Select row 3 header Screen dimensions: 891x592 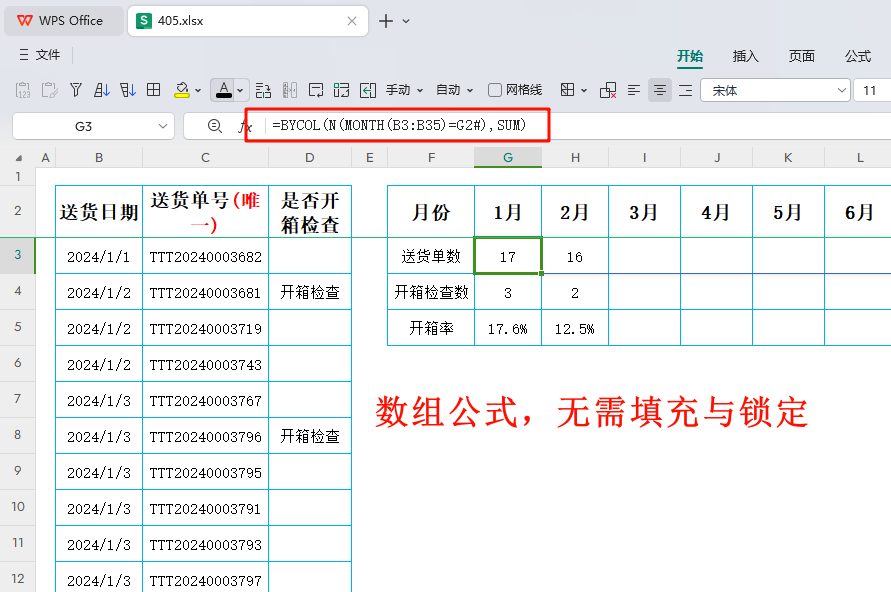click(18, 255)
